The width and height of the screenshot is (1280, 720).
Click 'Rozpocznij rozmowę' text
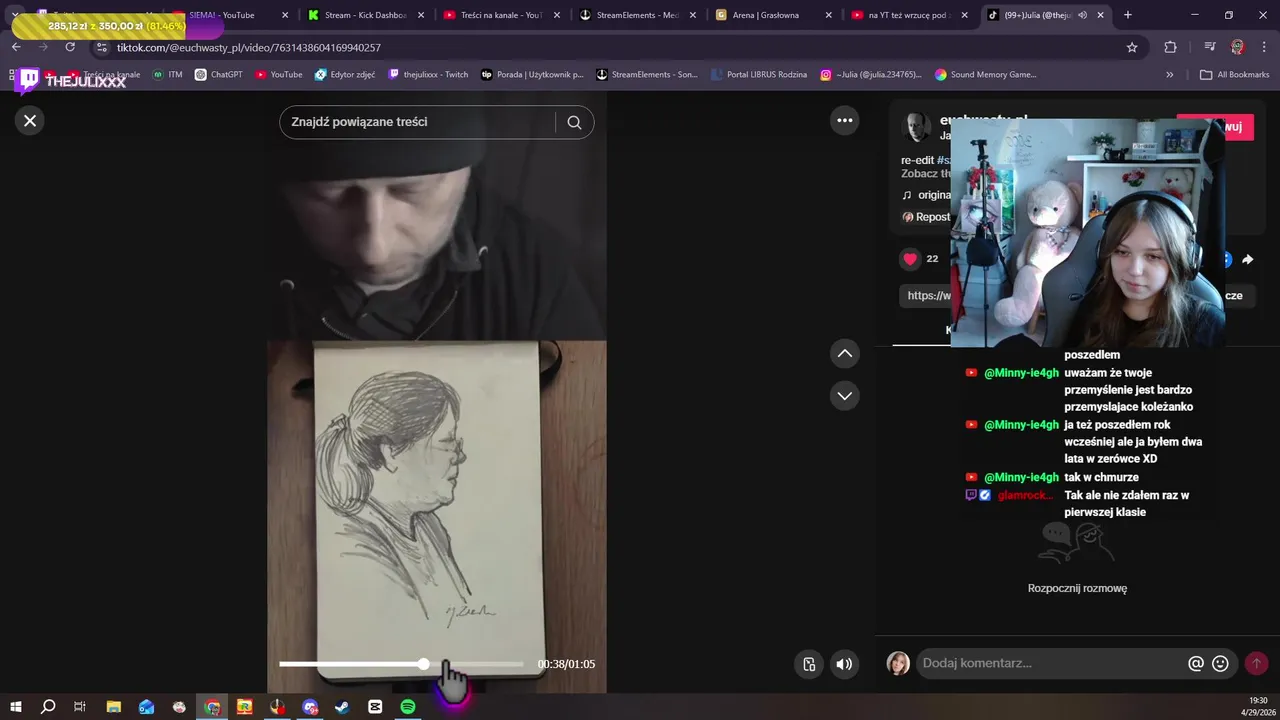[x=1077, y=588]
